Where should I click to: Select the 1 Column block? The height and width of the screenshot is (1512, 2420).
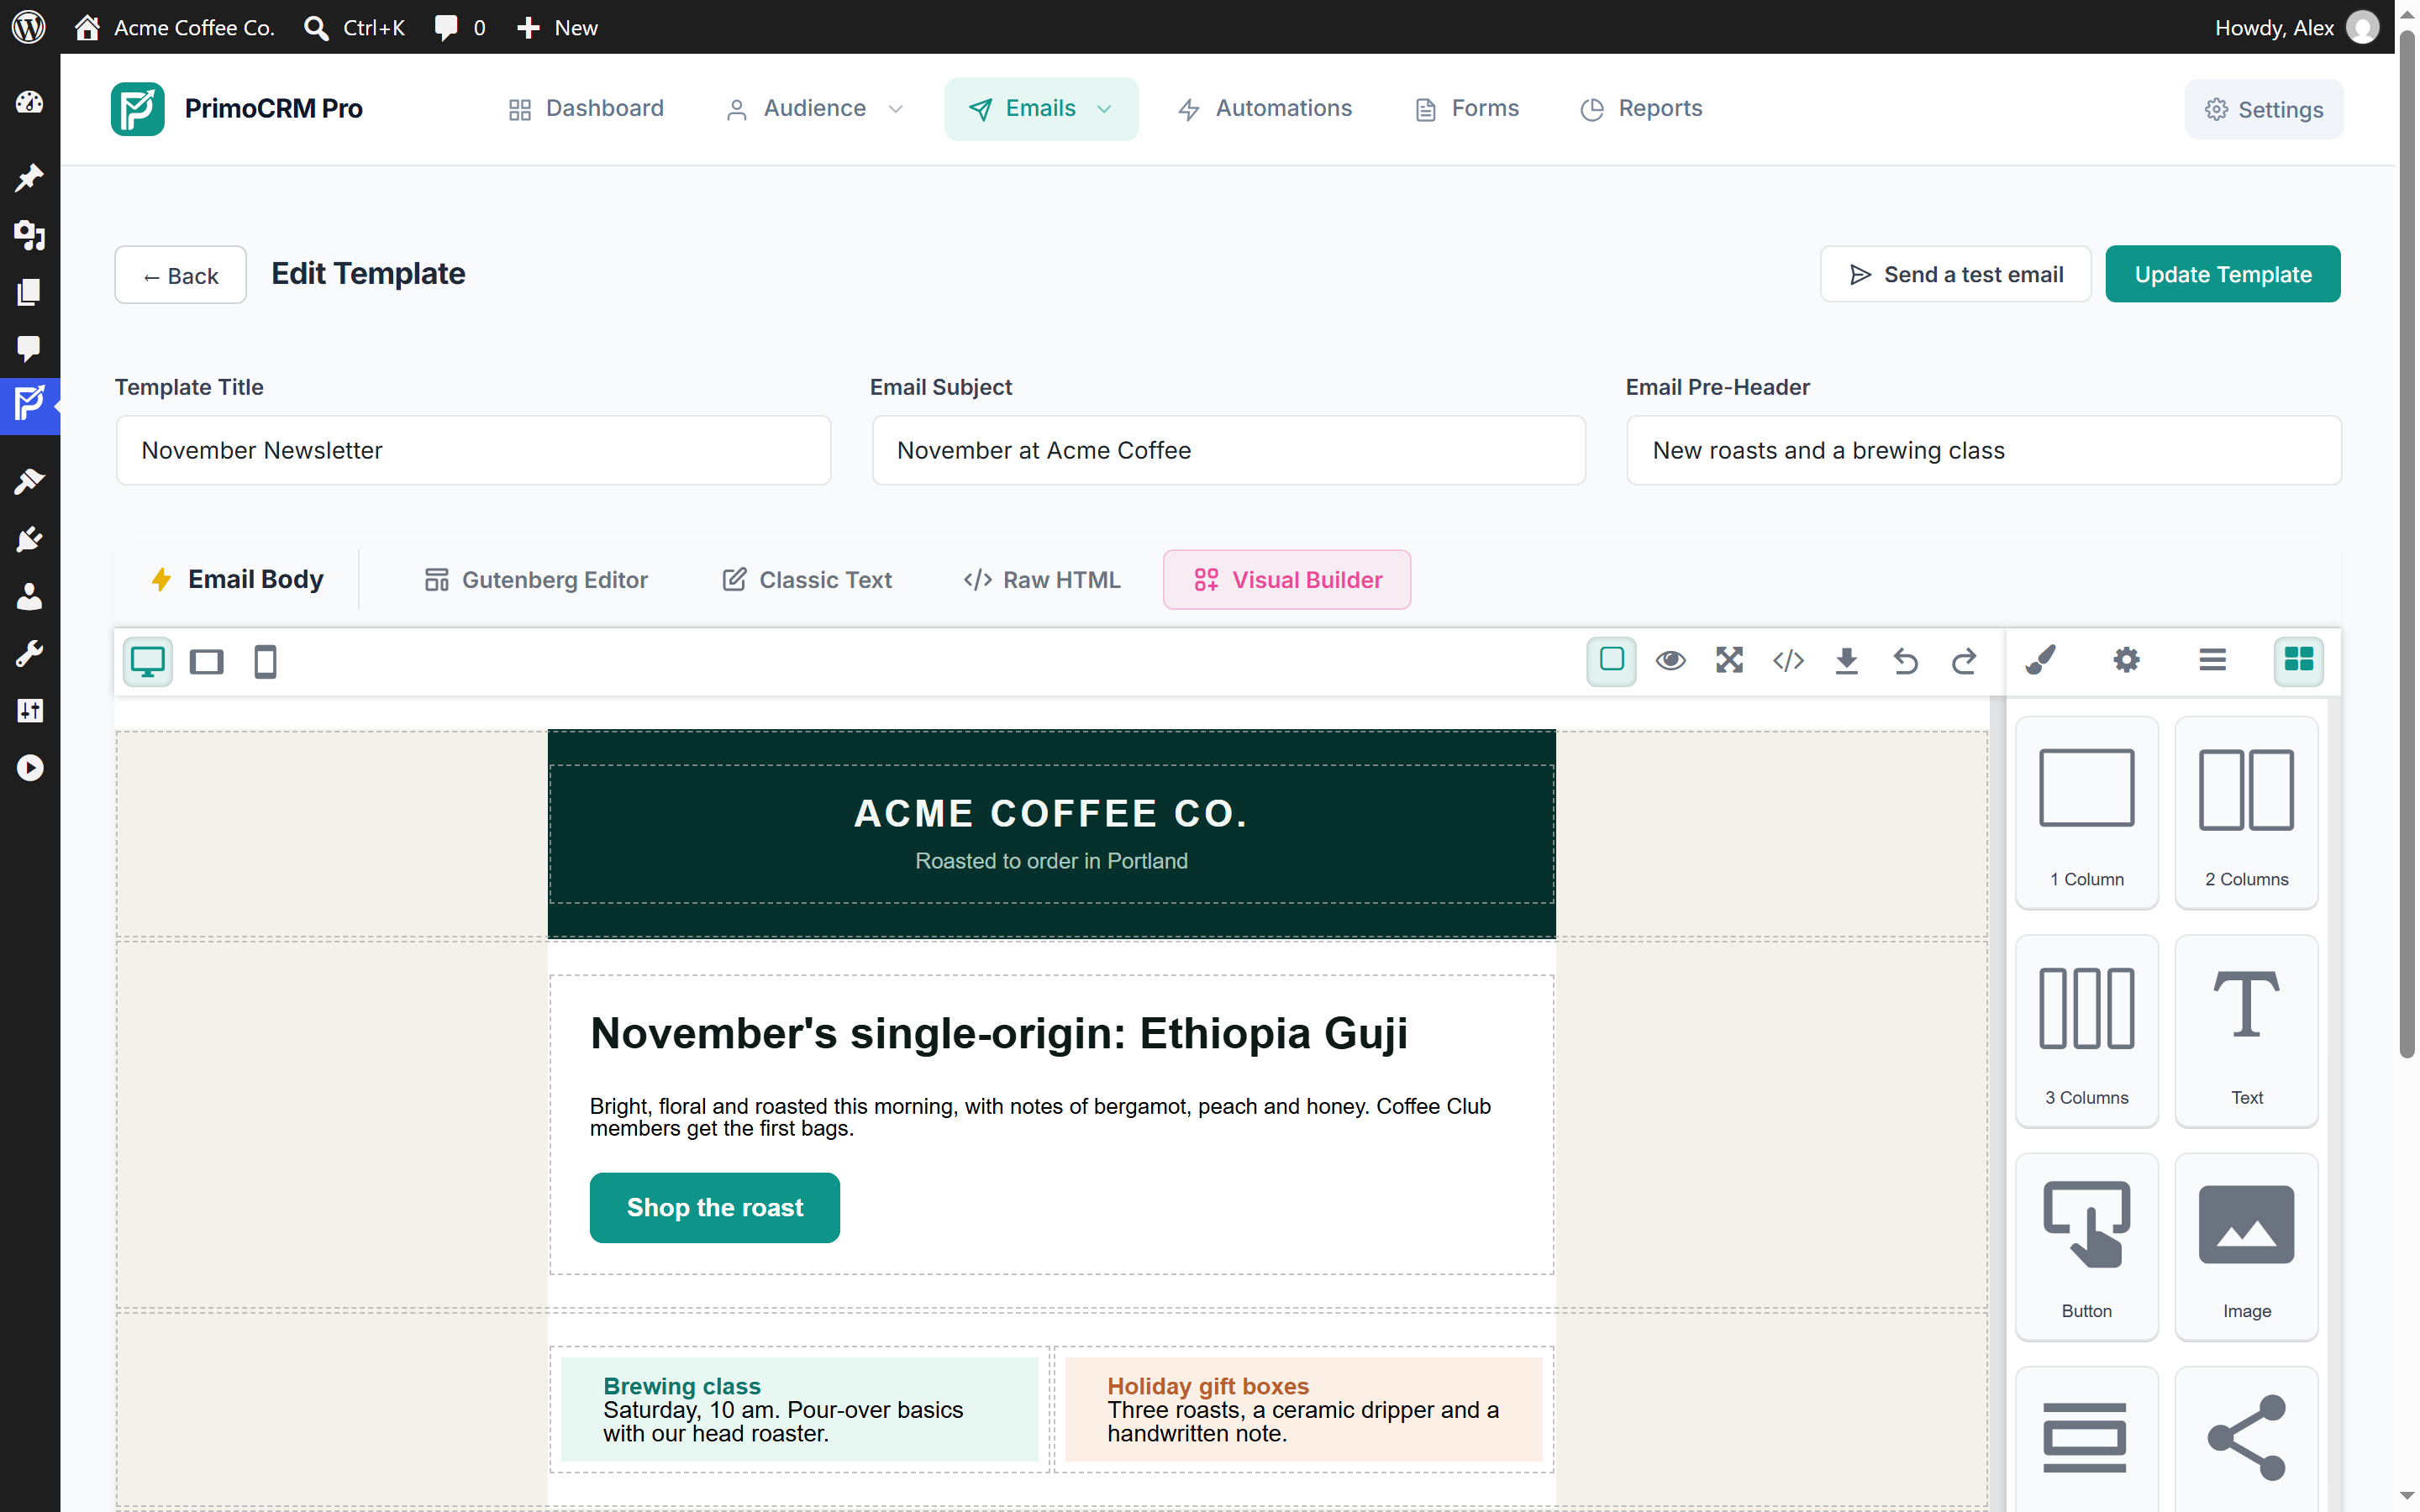(2086, 813)
